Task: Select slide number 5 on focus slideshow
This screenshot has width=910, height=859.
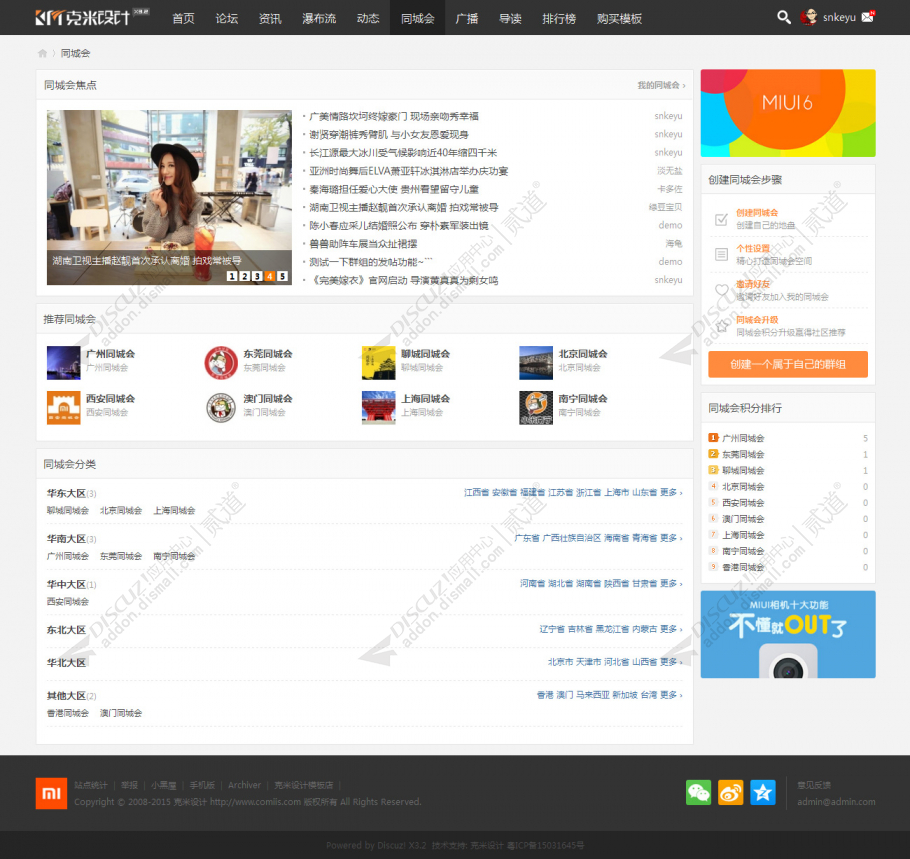Action: [282, 276]
